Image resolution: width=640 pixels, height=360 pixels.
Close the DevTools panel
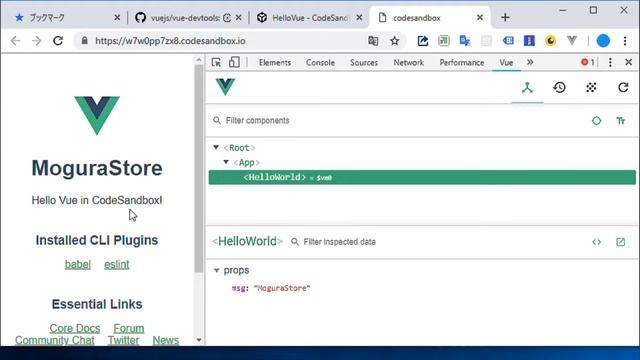(x=629, y=62)
